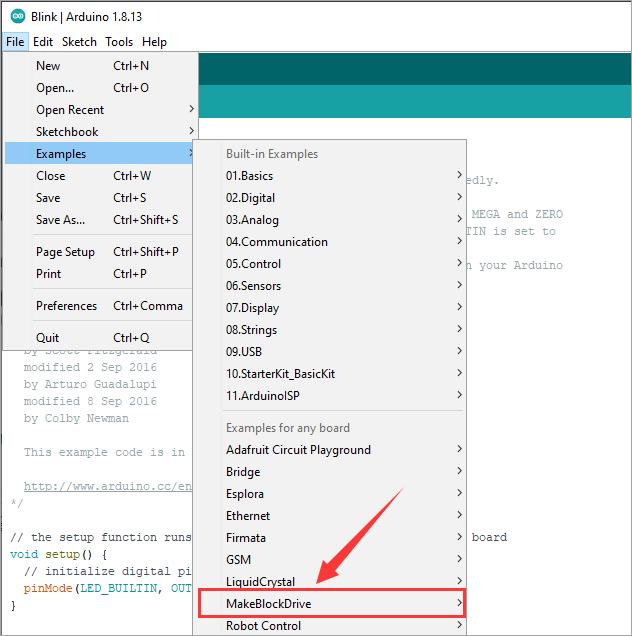Open the Help menu
632x636 pixels.
[x=154, y=42]
